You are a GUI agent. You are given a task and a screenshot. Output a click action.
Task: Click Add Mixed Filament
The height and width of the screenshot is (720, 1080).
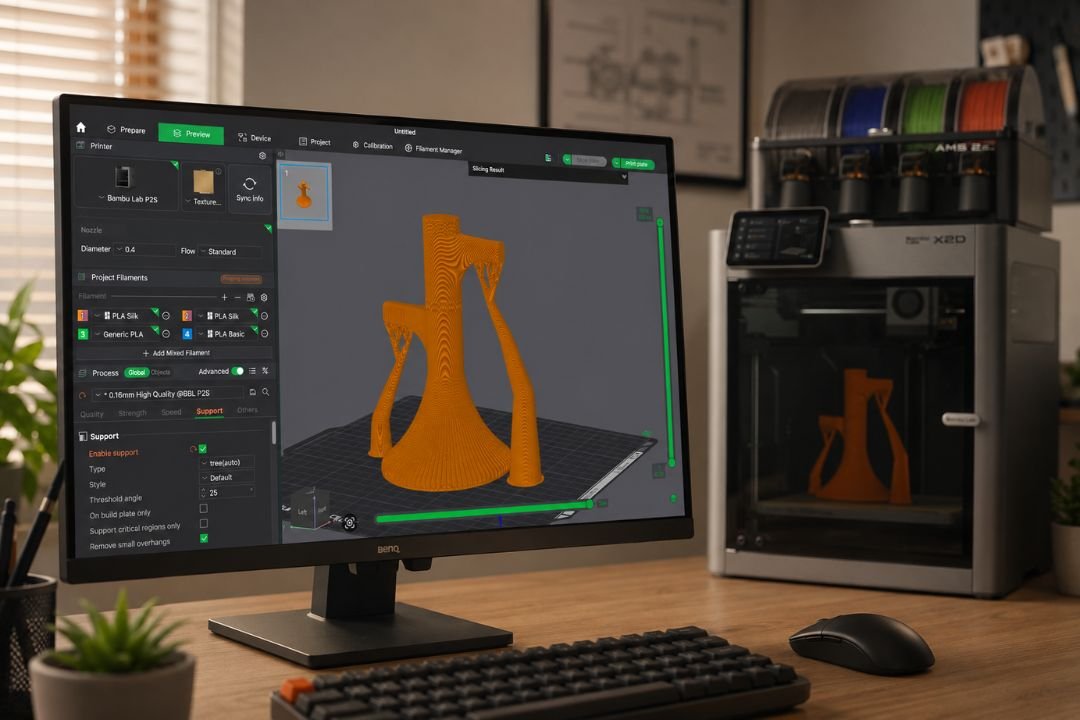click(x=176, y=353)
